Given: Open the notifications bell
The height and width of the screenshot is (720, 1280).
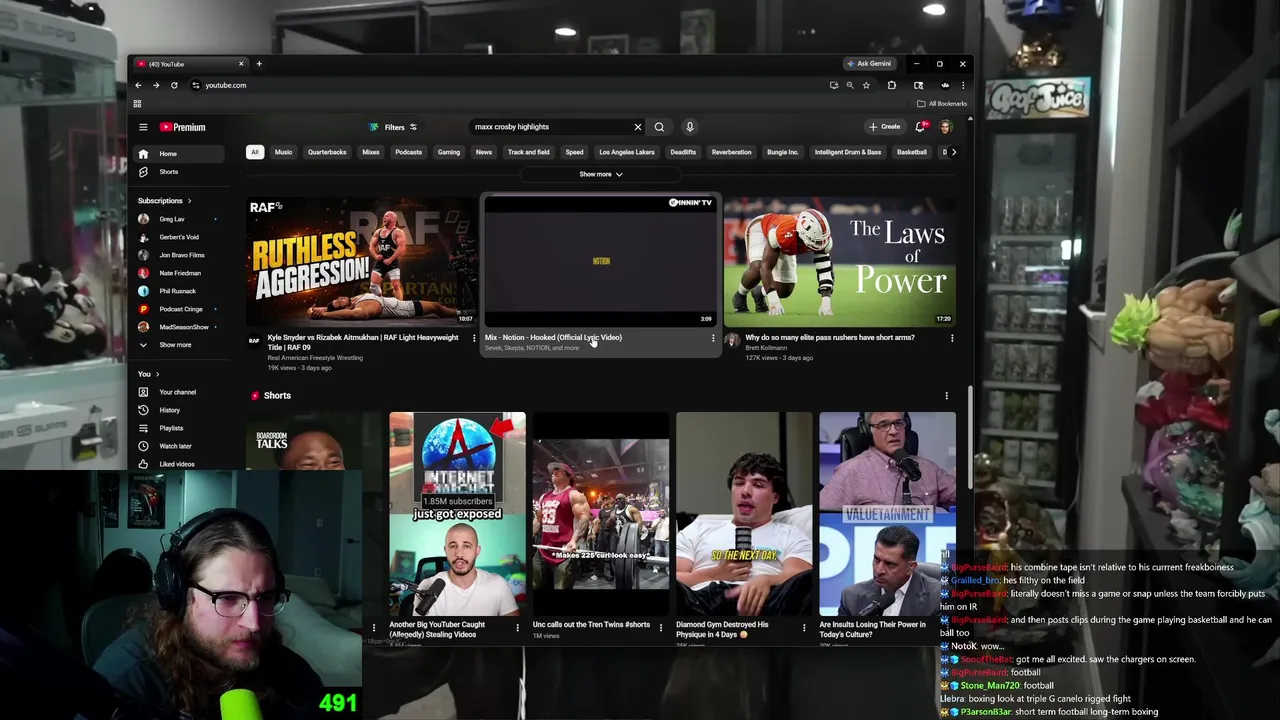Looking at the screenshot, I should (x=920, y=127).
